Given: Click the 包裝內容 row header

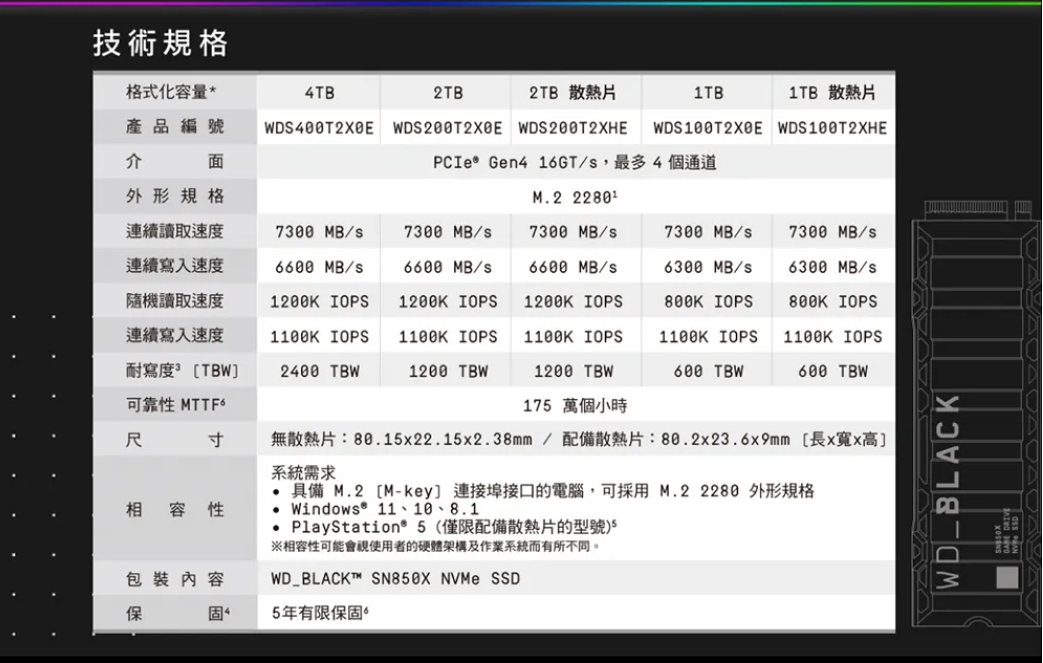Looking at the screenshot, I should coord(174,579).
